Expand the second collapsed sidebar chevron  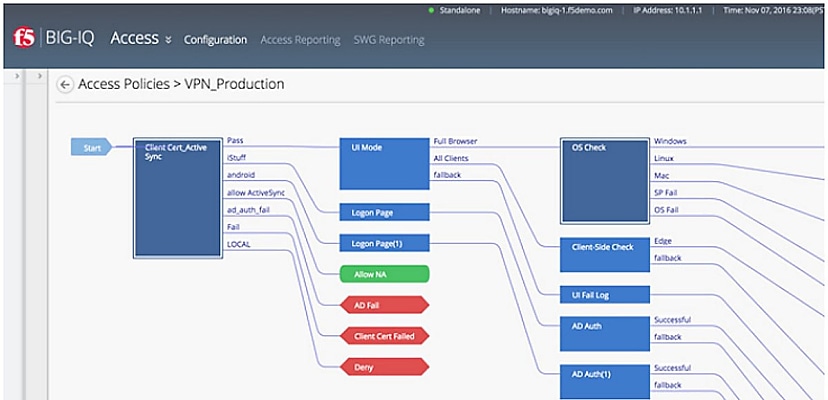[40, 77]
